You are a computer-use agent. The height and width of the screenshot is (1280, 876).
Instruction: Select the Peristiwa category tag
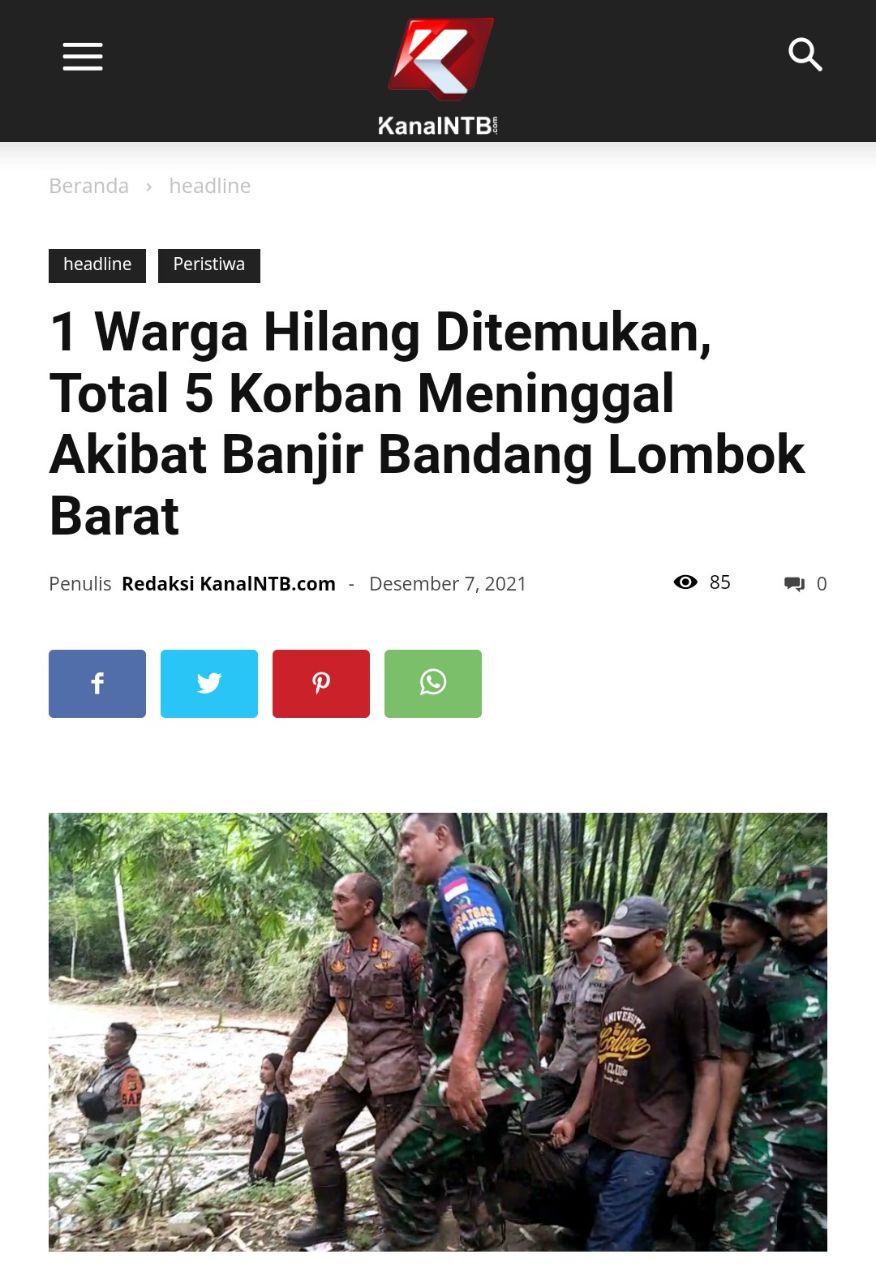point(209,265)
